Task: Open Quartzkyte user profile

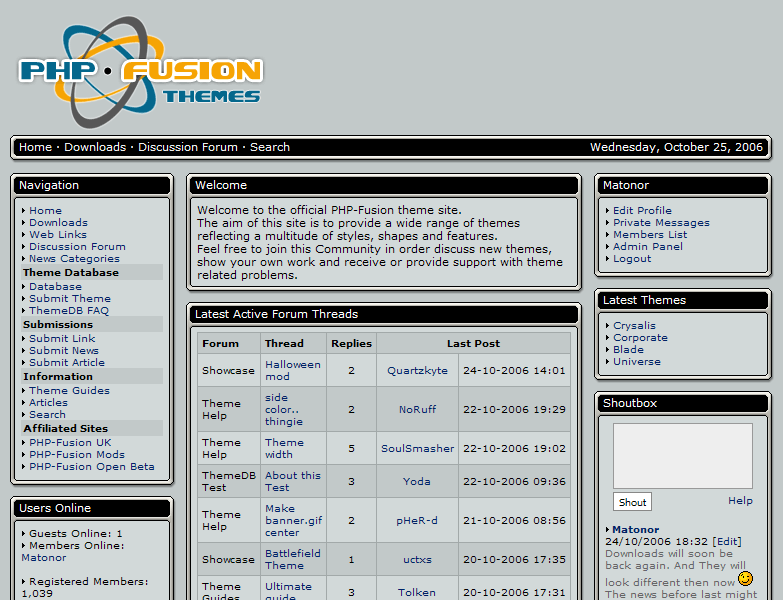Action: [x=417, y=370]
